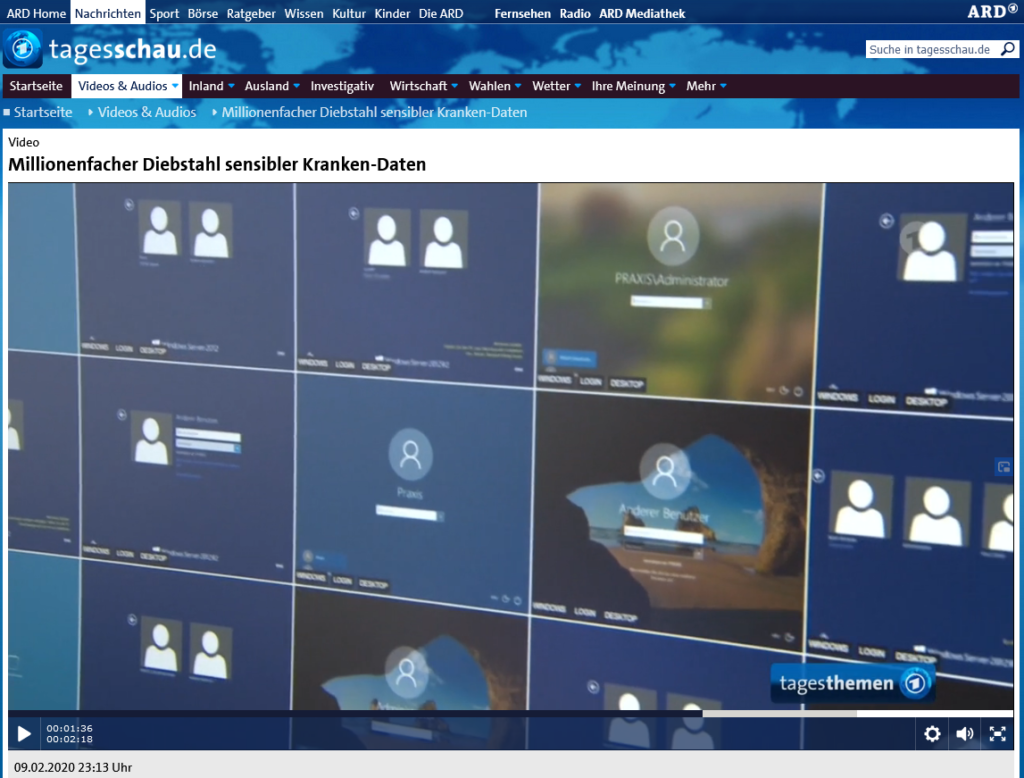Click the elapsed time 00:01:36 display
The image size is (1024, 778).
[x=69, y=728]
